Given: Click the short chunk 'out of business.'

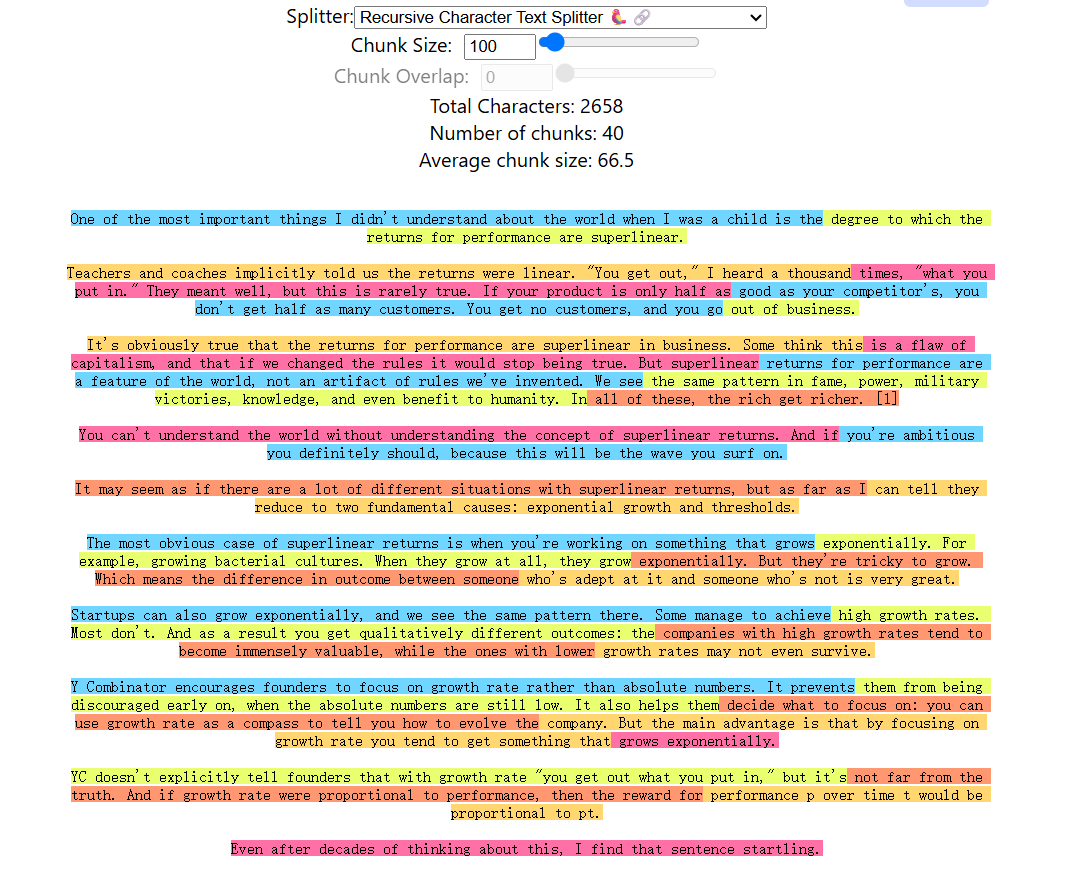Looking at the screenshot, I should (x=791, y=309).
